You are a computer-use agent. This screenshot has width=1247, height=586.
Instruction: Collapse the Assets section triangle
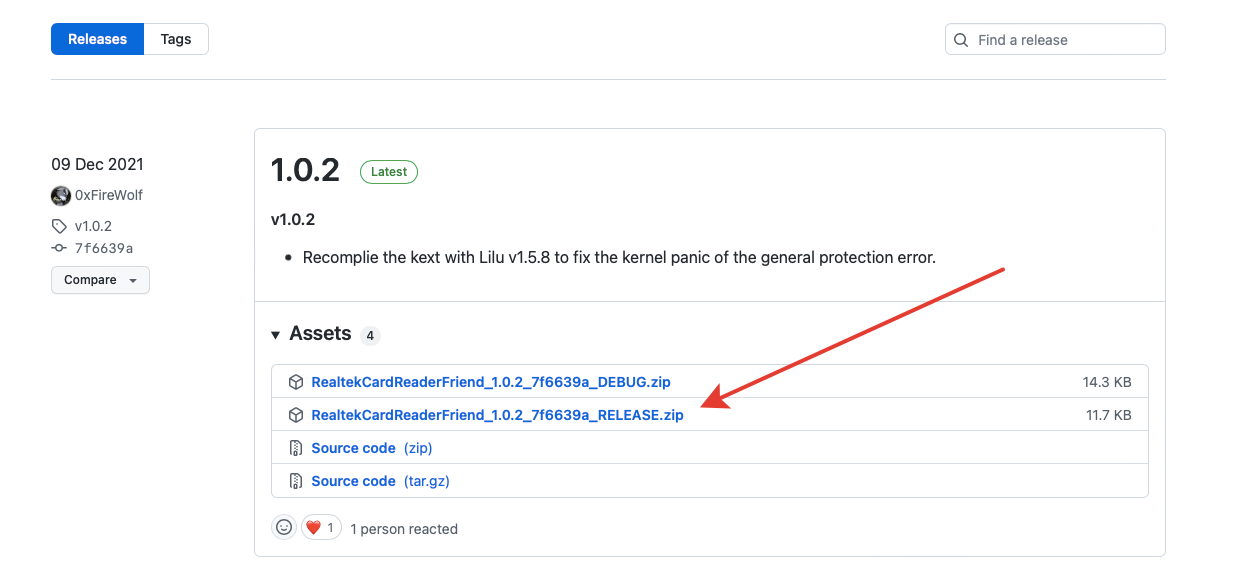[x=276, y=335]
